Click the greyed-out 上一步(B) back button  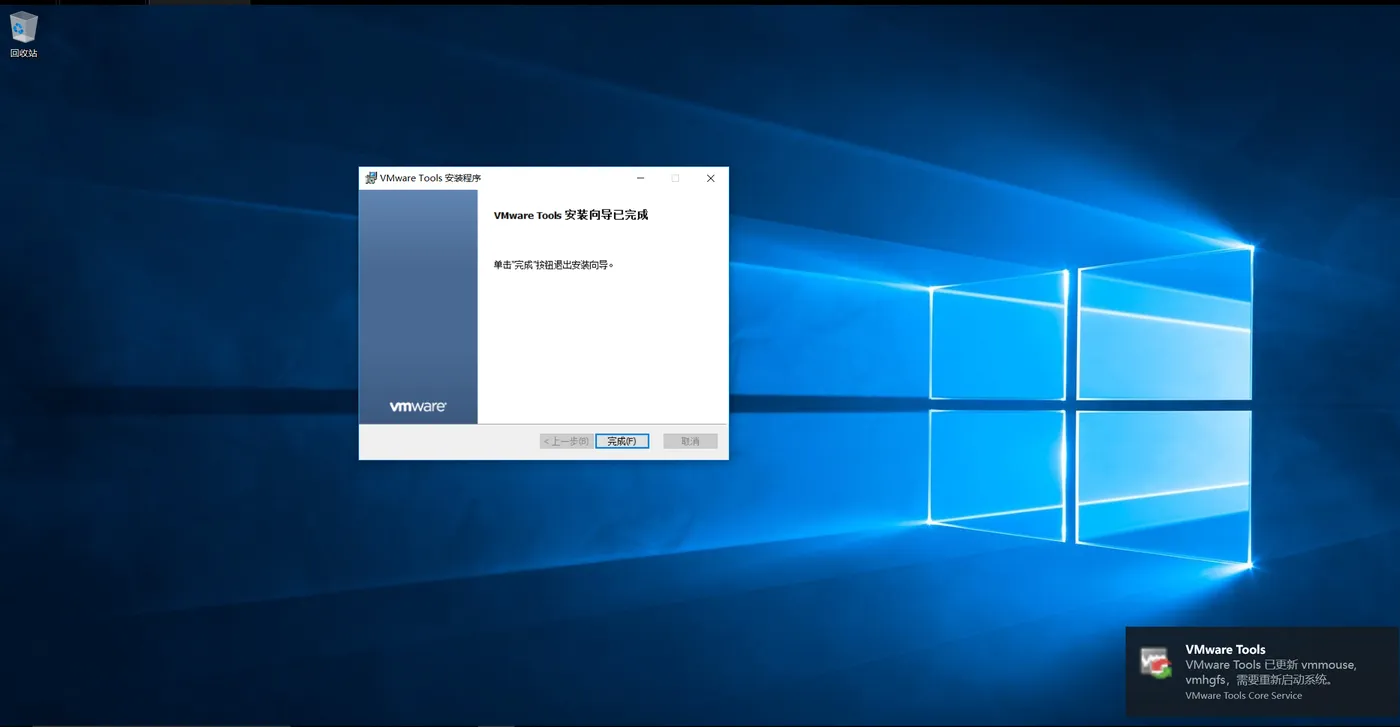pos(566,441)
